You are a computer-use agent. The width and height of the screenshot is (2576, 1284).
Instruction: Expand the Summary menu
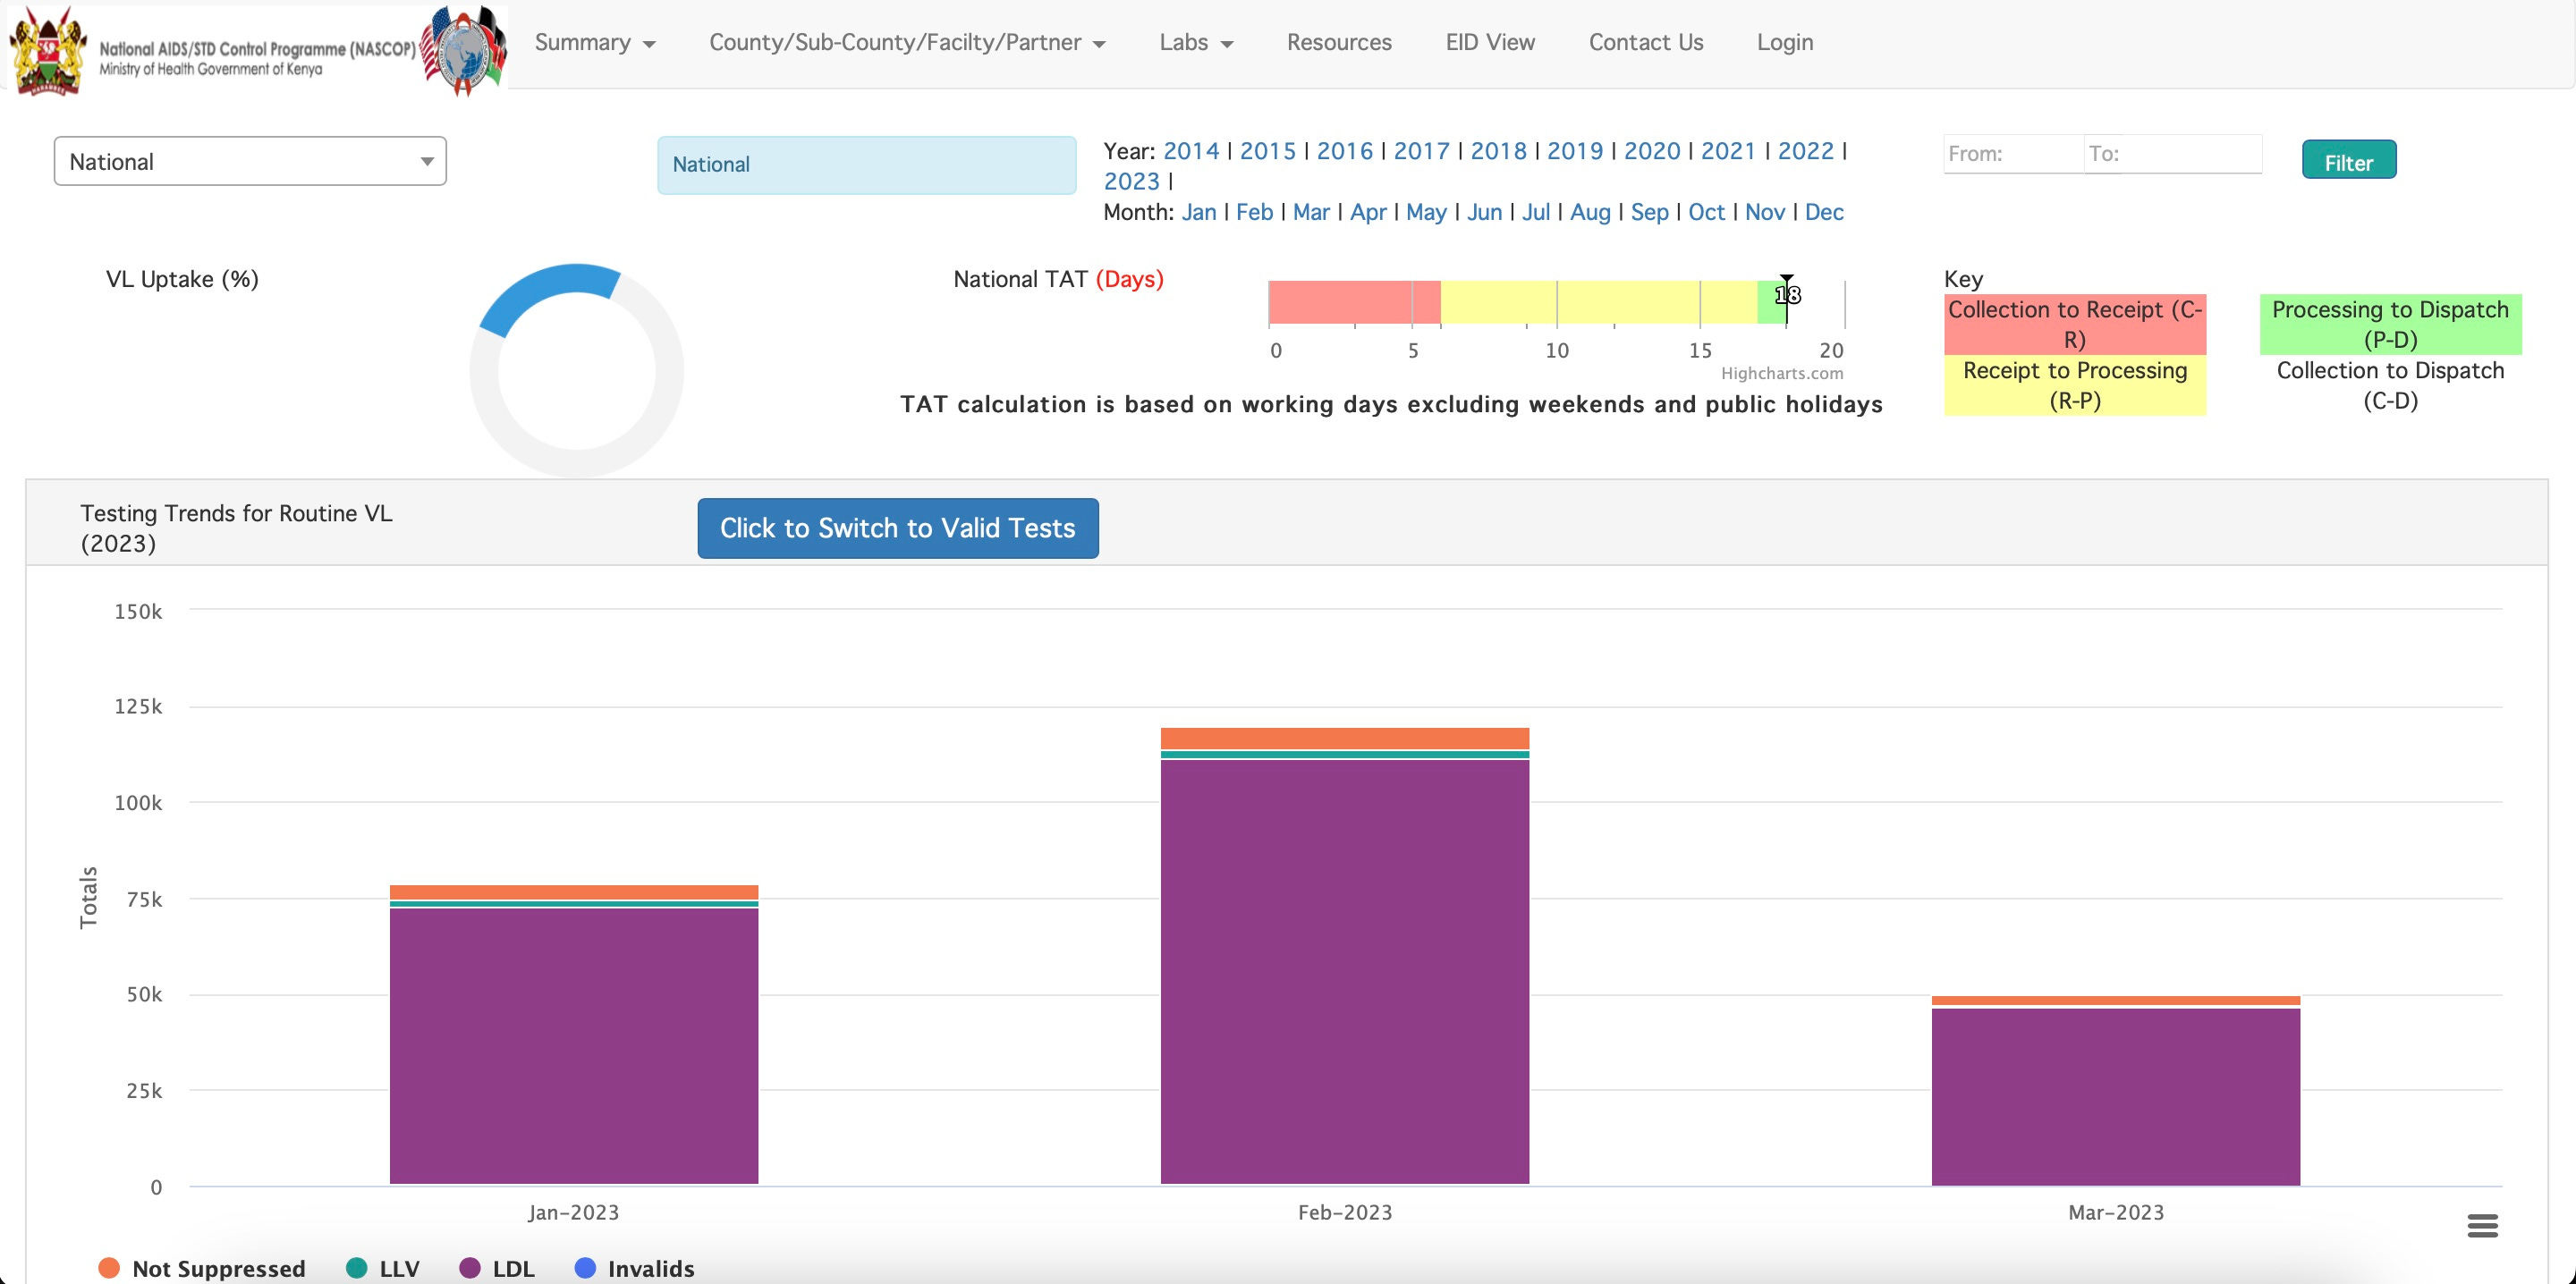tap(595, 42)
